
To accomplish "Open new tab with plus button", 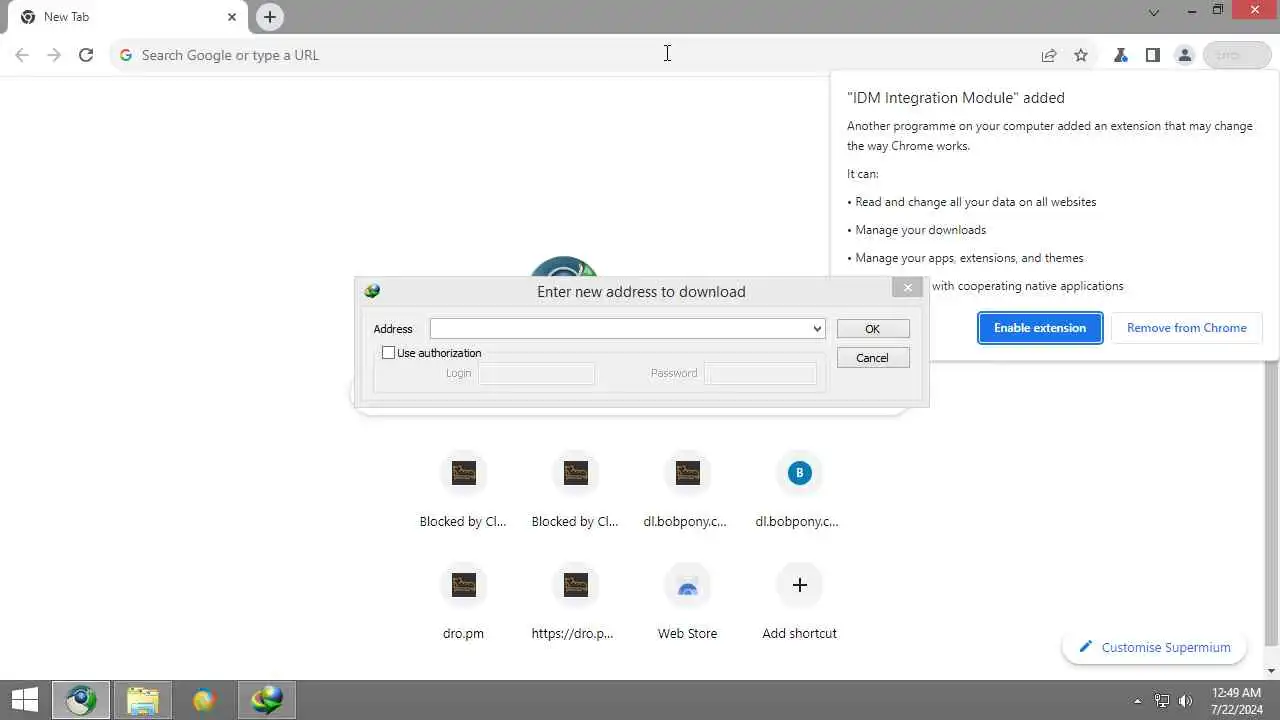I will coord(270,17).
